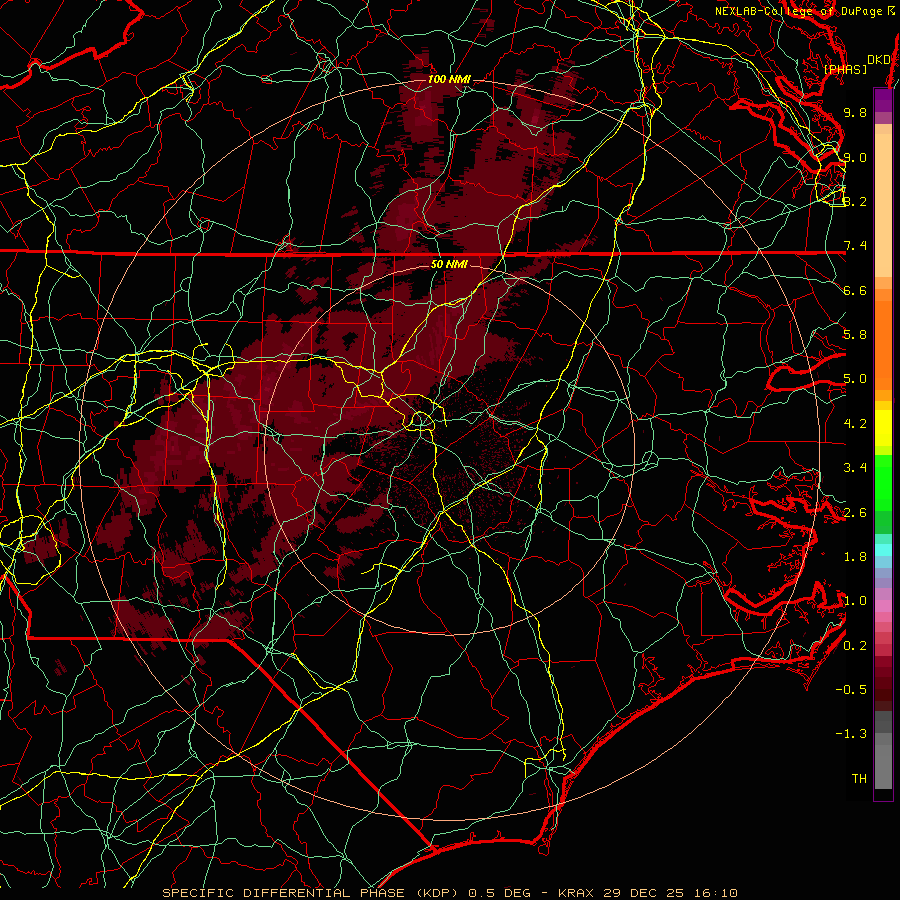Select the "DKD" product label
The image size is (900, 900).
(878, 60)
